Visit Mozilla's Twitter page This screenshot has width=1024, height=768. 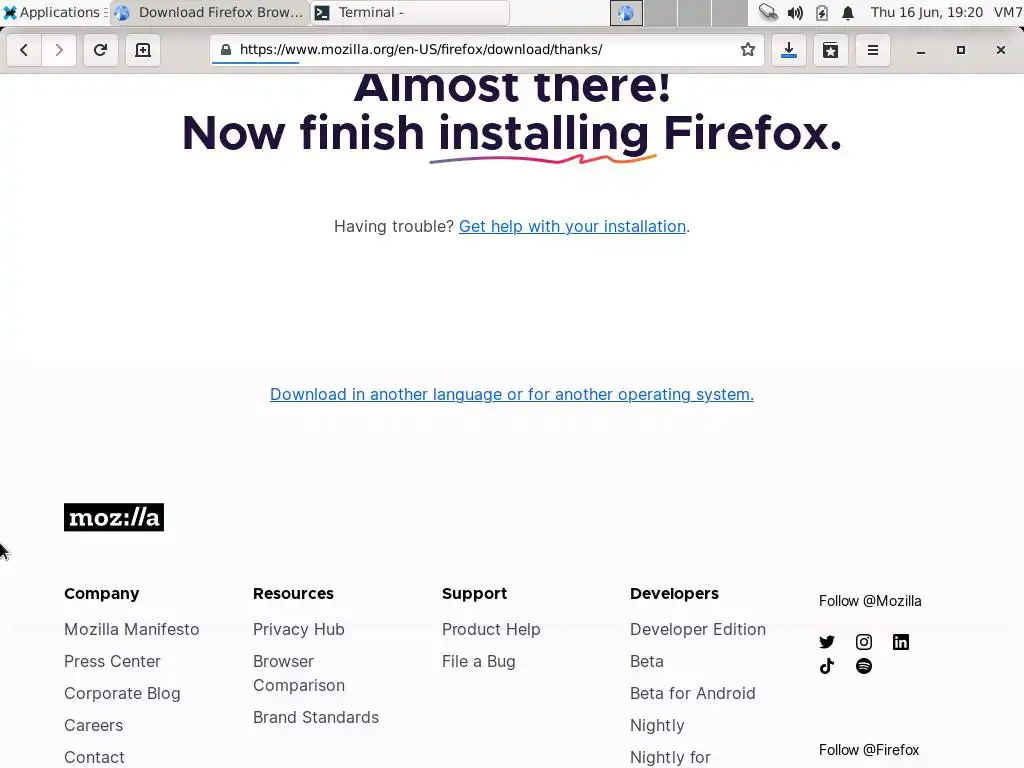[827, 642]
